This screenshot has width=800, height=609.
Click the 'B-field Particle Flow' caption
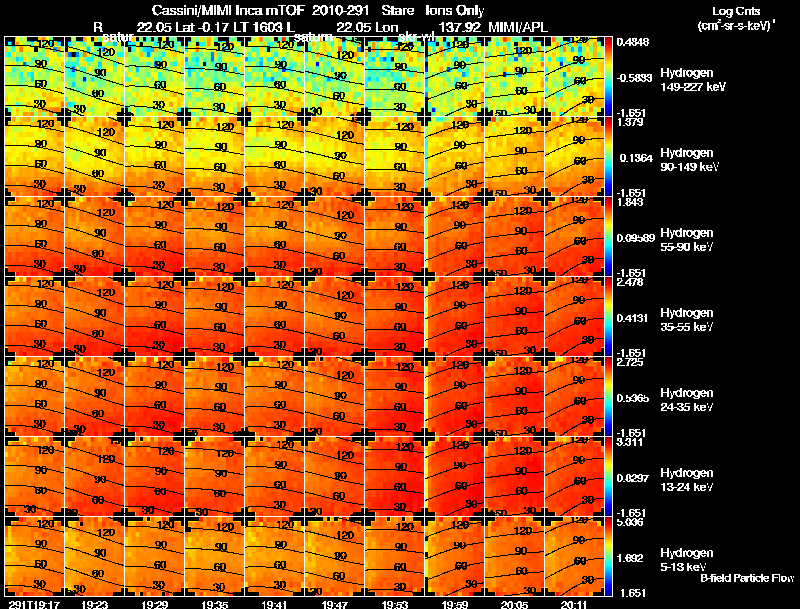coord(747,578)
